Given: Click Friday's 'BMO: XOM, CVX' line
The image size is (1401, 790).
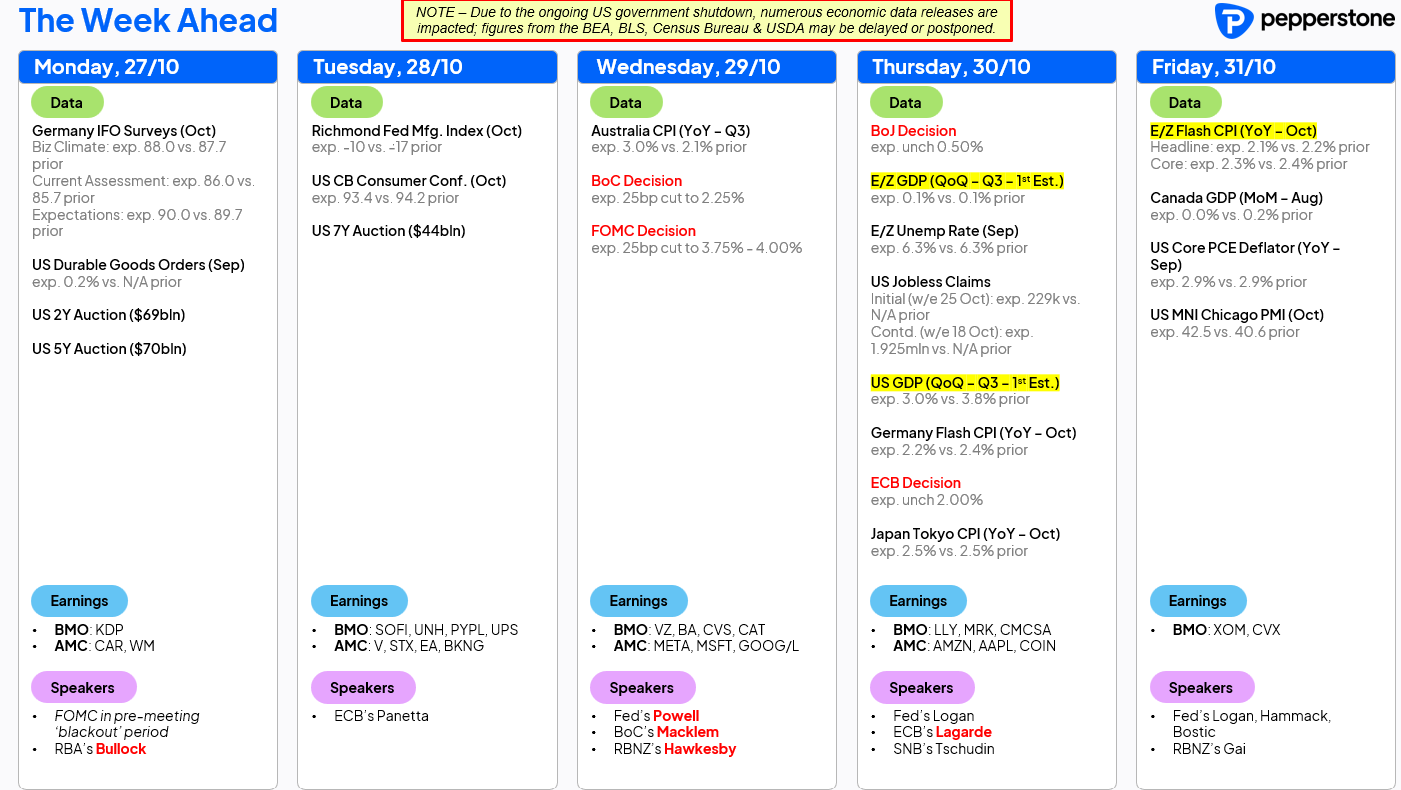Looking at the screenshot, I should click(x=1226, y=630).
